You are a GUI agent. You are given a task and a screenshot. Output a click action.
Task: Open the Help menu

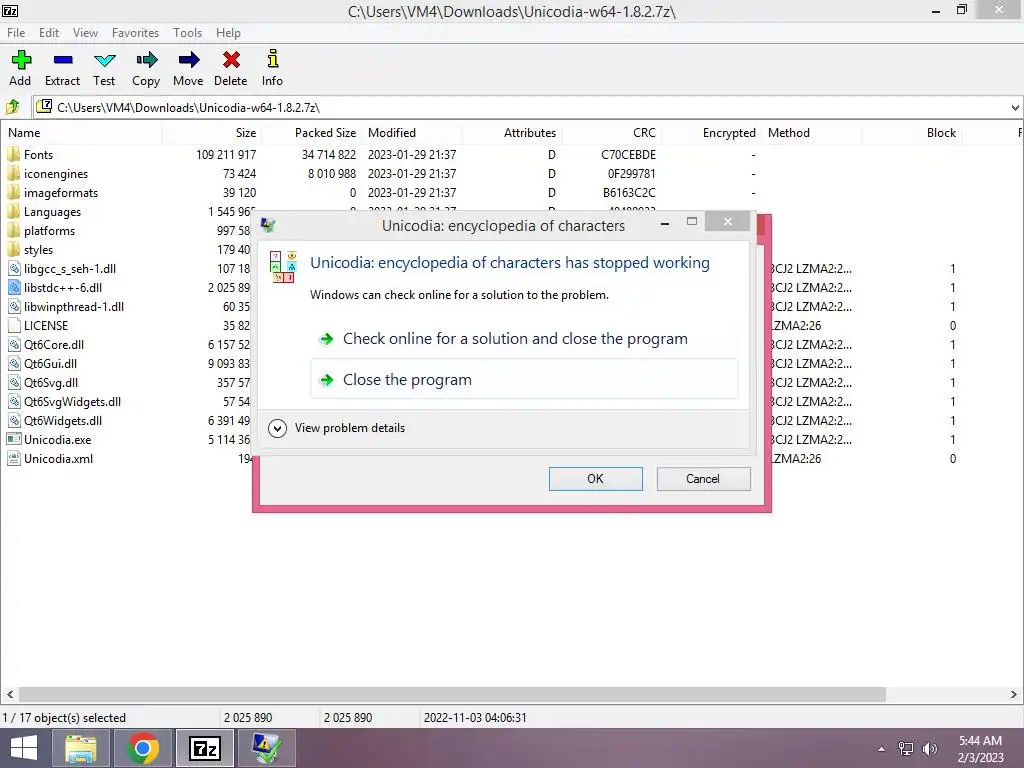click(229, 33)
